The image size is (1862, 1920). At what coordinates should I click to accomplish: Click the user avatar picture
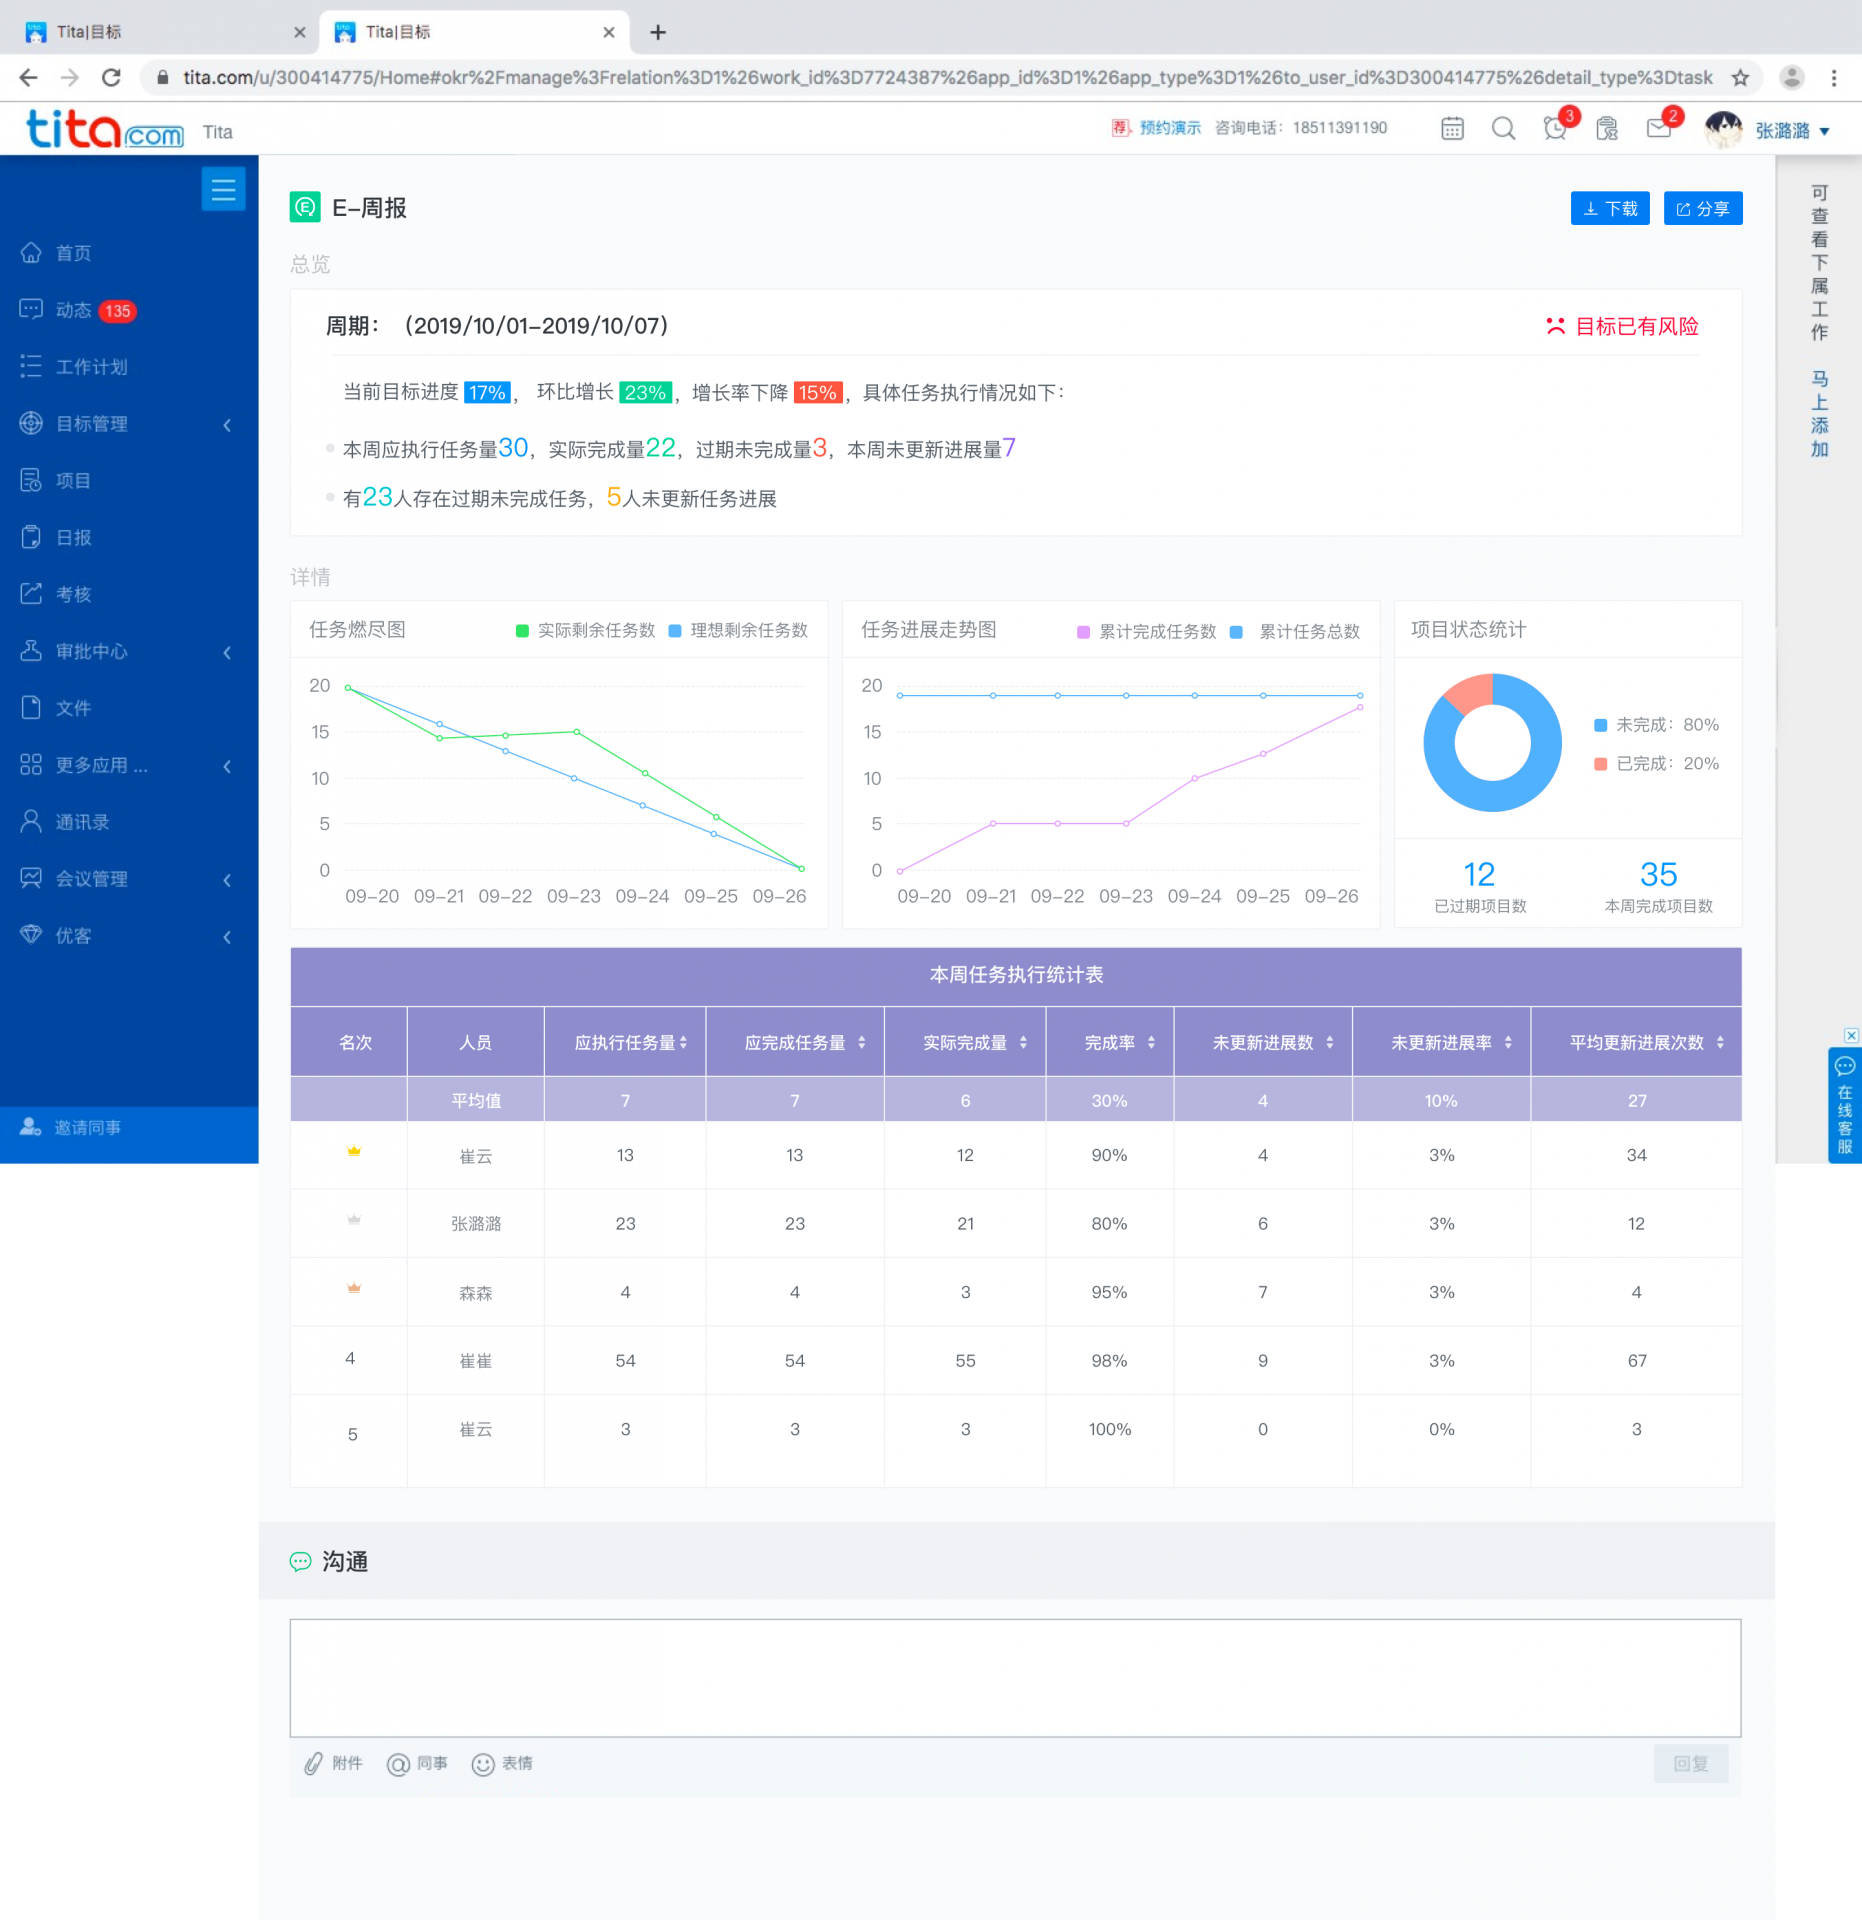click(x=1723, y=130)
